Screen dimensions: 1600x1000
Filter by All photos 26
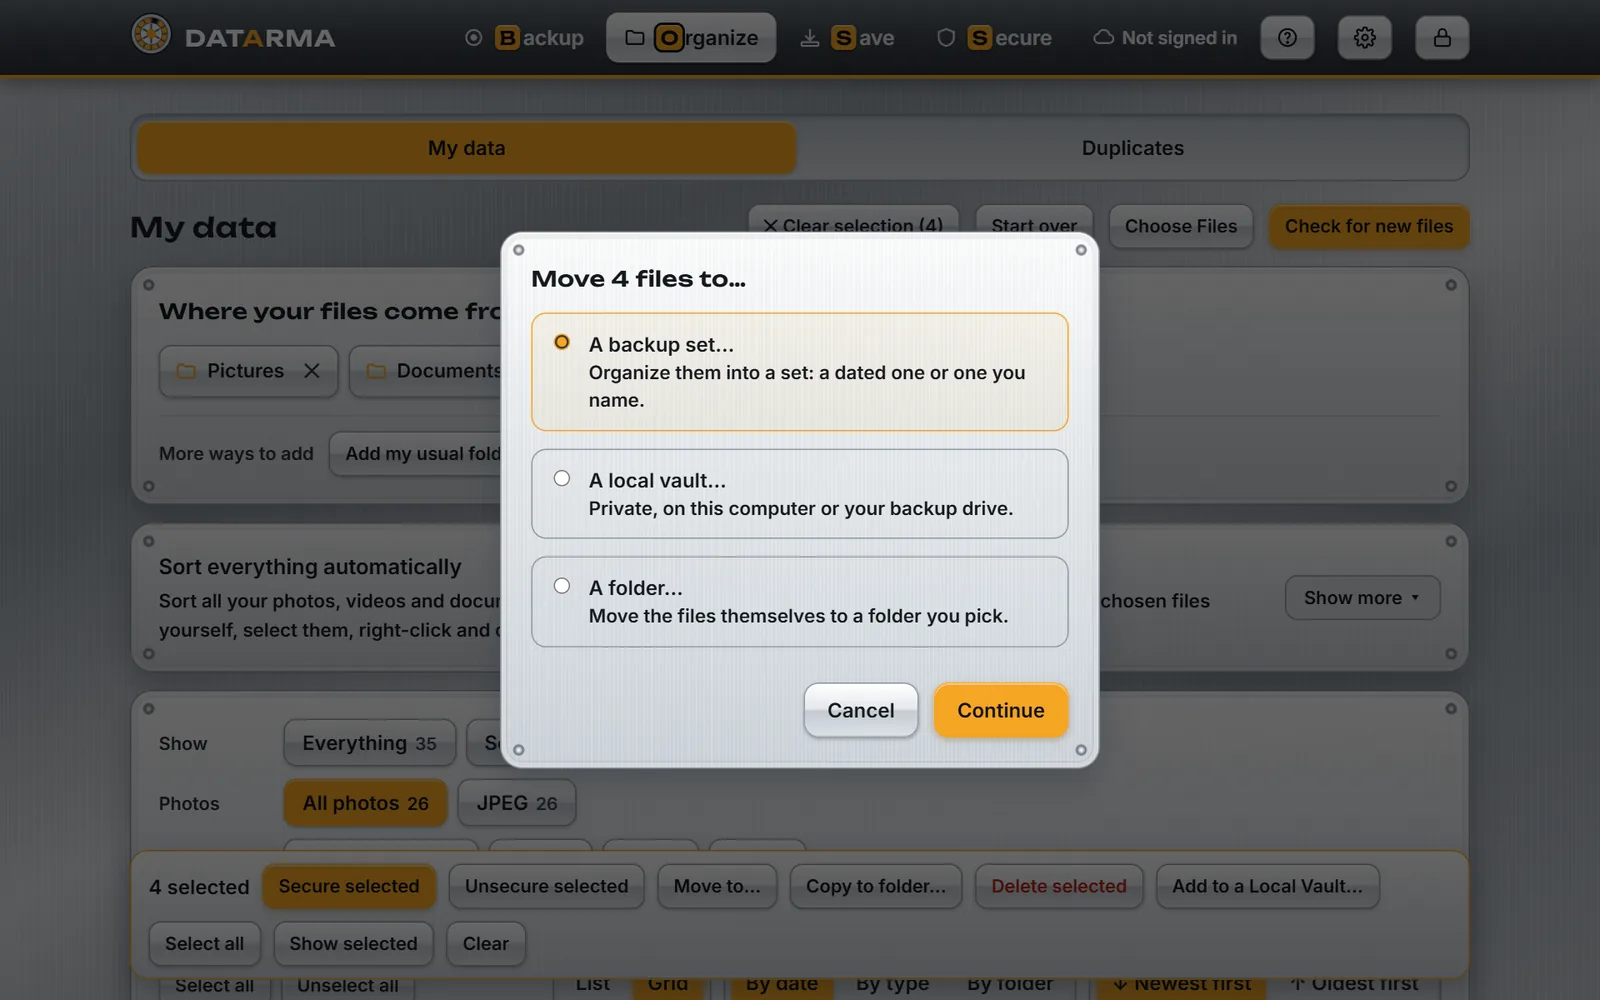click(365, 803)
